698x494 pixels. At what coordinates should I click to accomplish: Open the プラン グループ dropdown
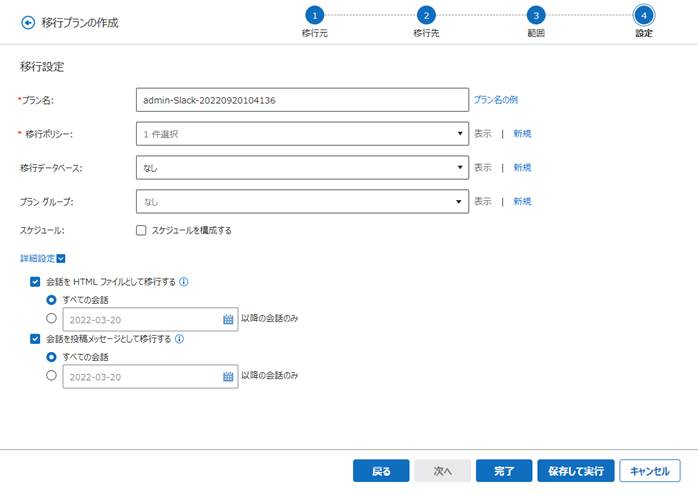point(302,202)
